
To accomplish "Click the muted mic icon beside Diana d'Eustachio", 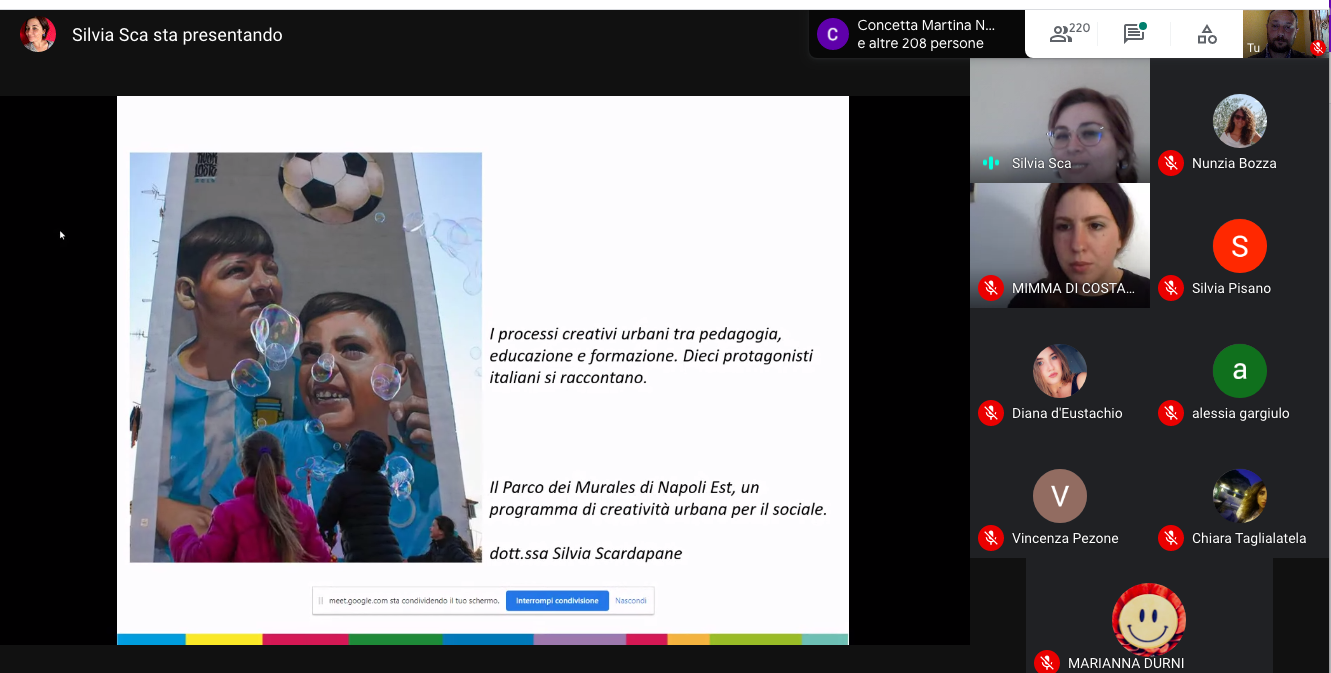I will (x=991, y=413).
